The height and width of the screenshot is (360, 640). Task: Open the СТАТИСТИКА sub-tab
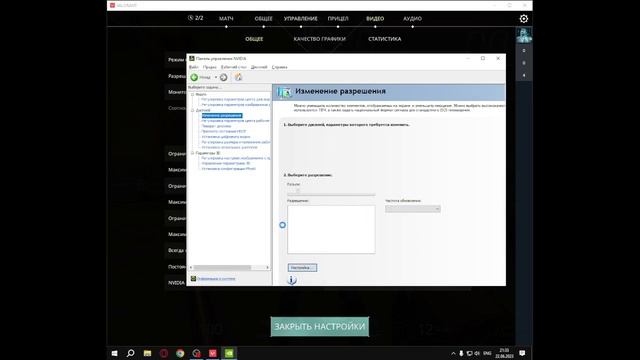click(384, 39)
